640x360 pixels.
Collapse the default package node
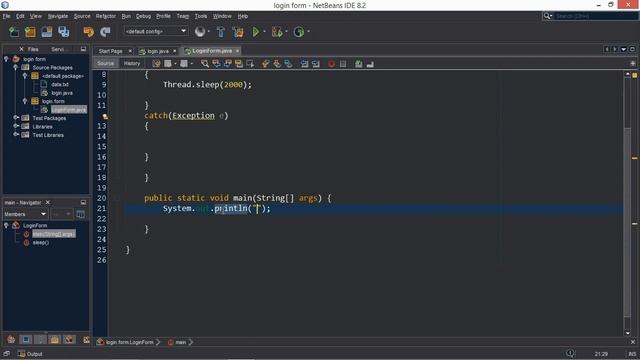click(25, 76)
